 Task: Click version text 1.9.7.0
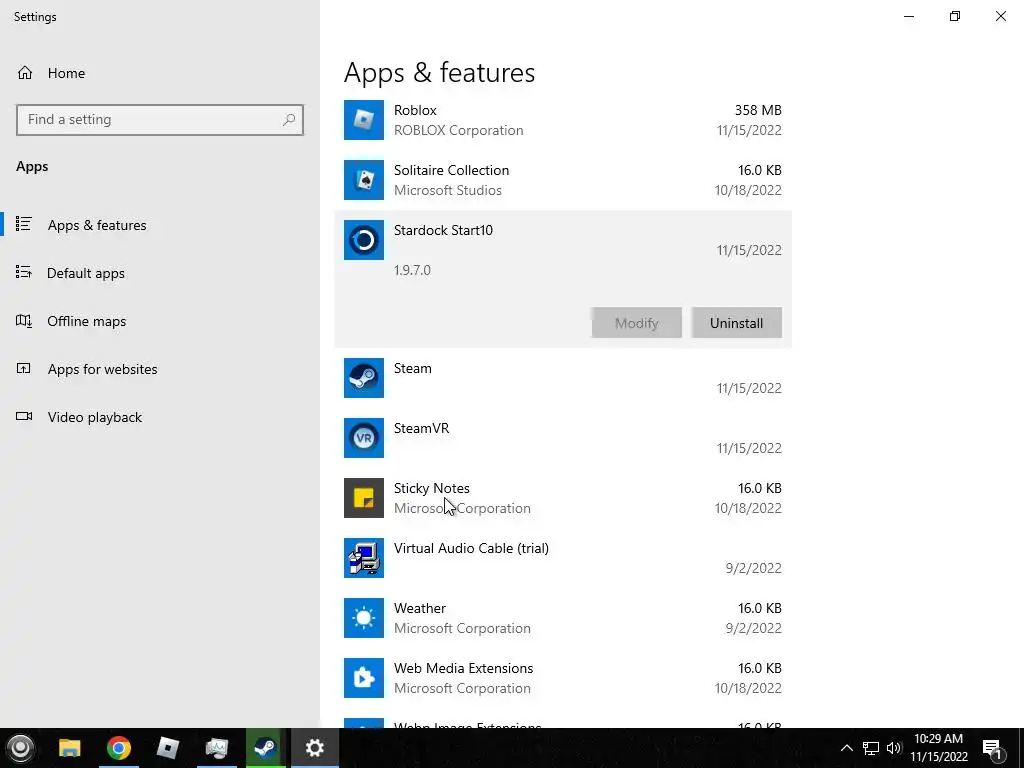(412, 270)
